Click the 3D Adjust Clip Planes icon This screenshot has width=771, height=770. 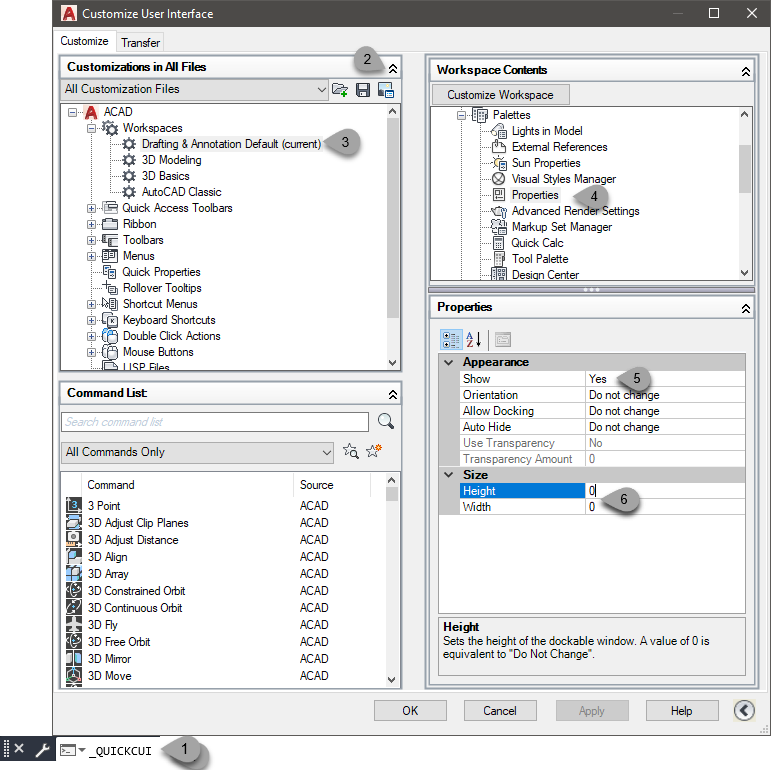coord(74,522)
